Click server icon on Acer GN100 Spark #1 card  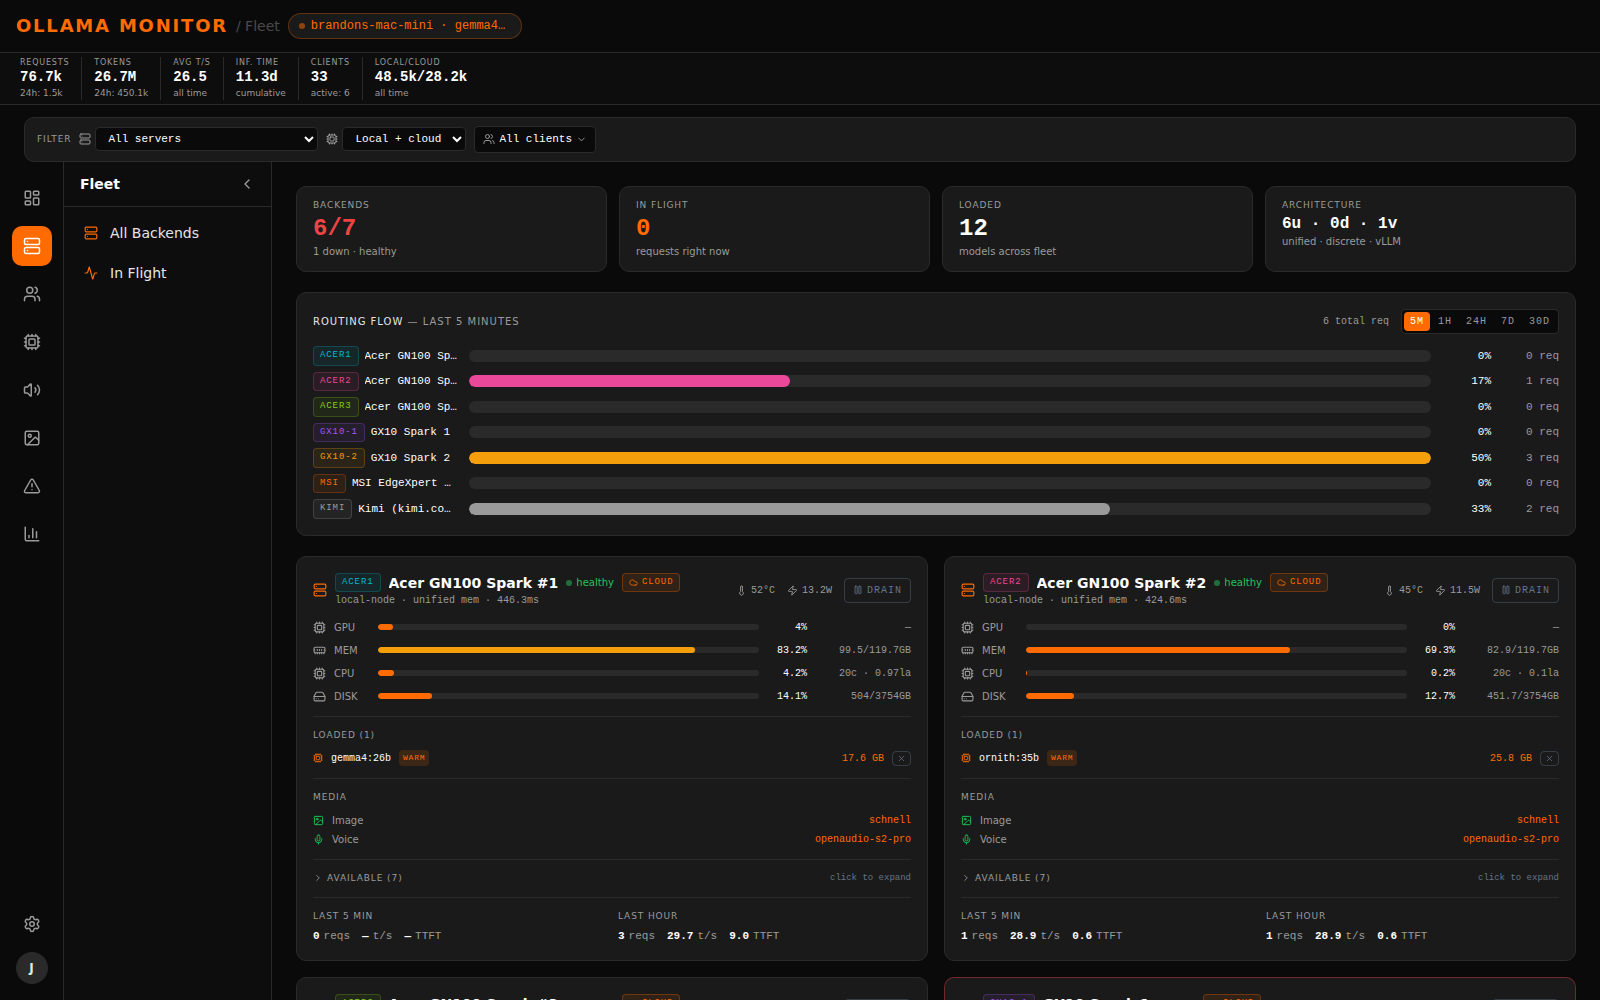click(320, 590)
